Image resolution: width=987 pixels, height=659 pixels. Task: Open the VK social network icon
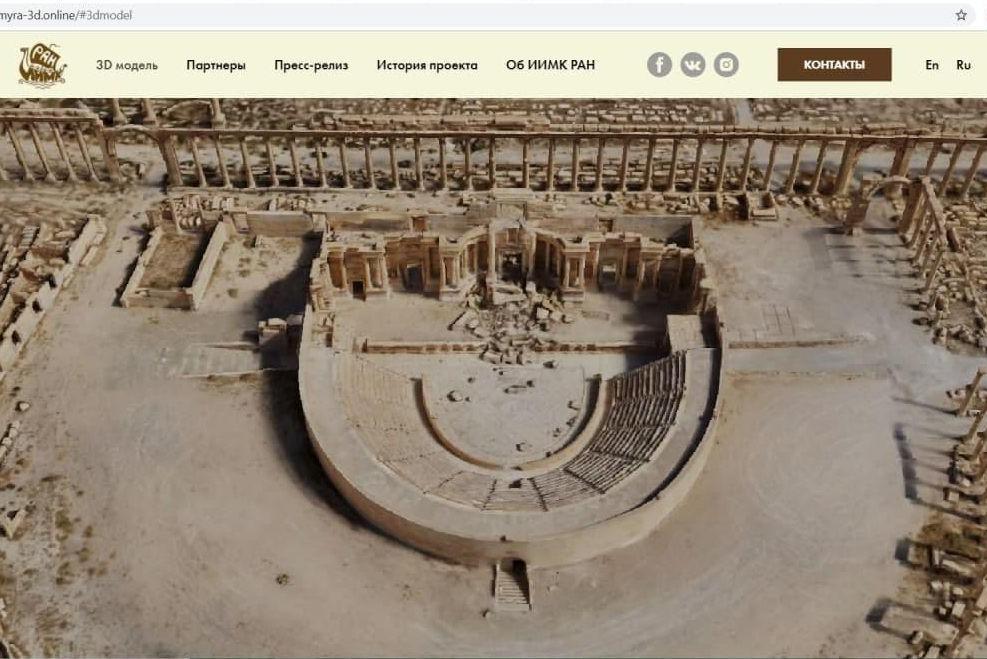coord(692,65)
